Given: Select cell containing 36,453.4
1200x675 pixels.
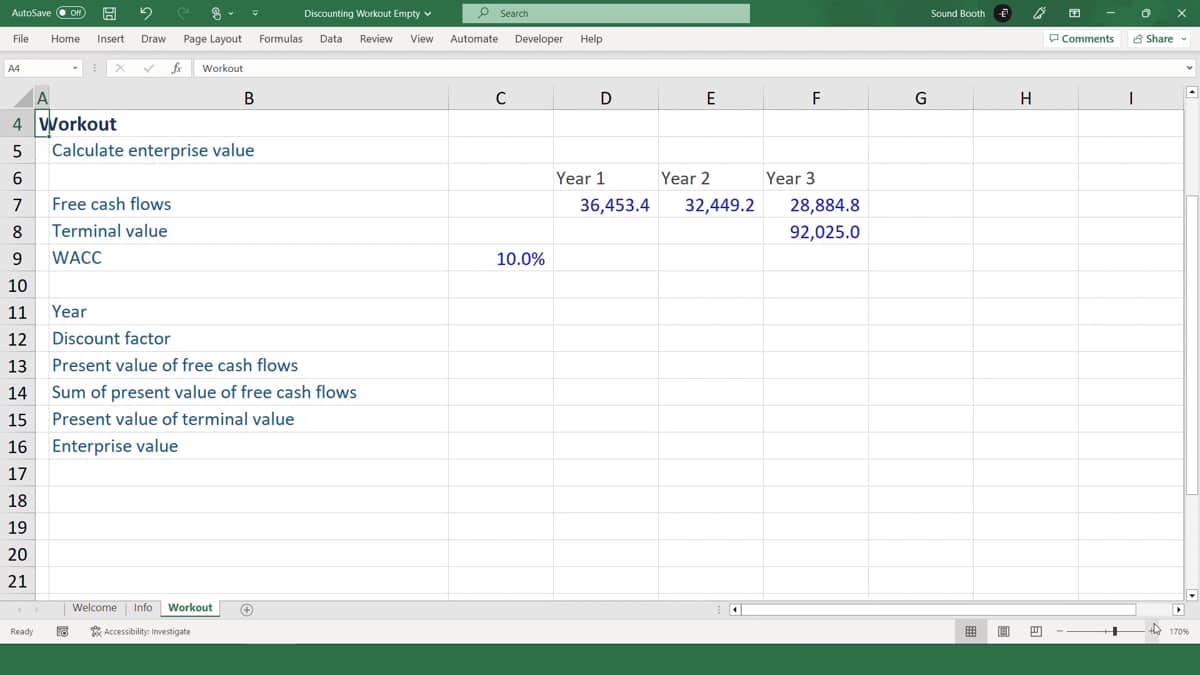Looking at the screenshot, I should coord(605,205).
